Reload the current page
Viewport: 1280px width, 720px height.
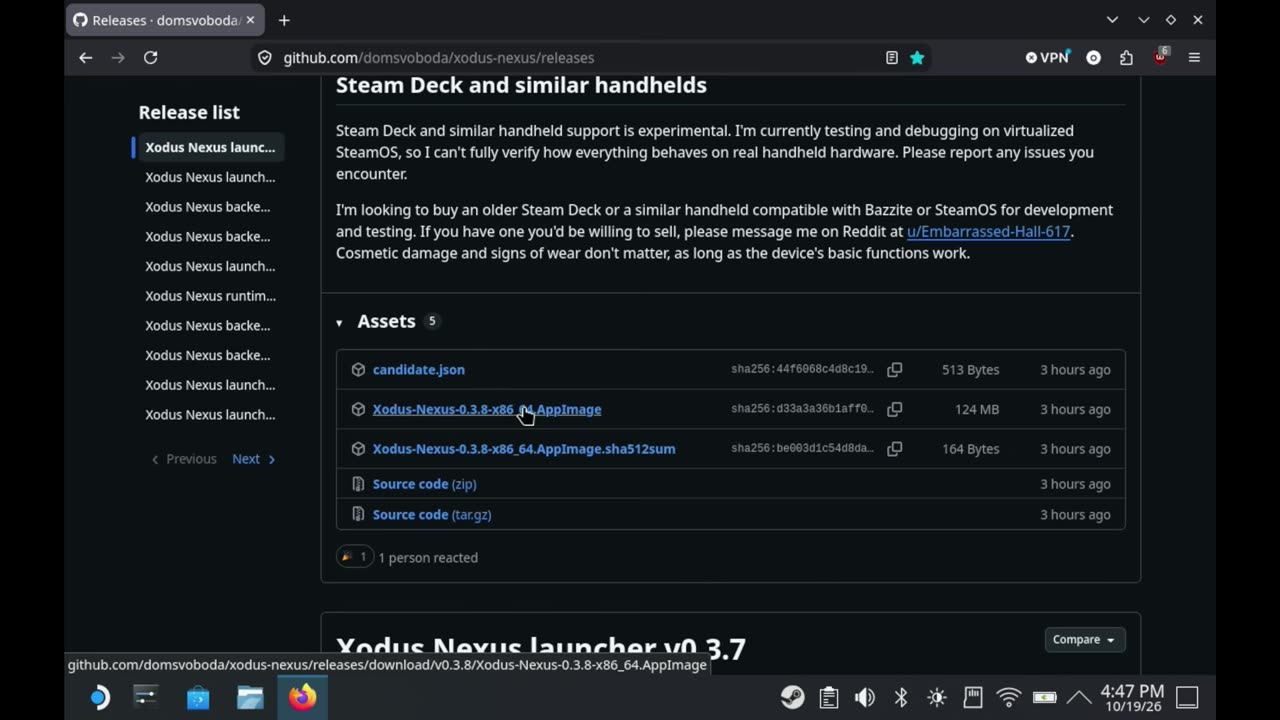[151, 58]
